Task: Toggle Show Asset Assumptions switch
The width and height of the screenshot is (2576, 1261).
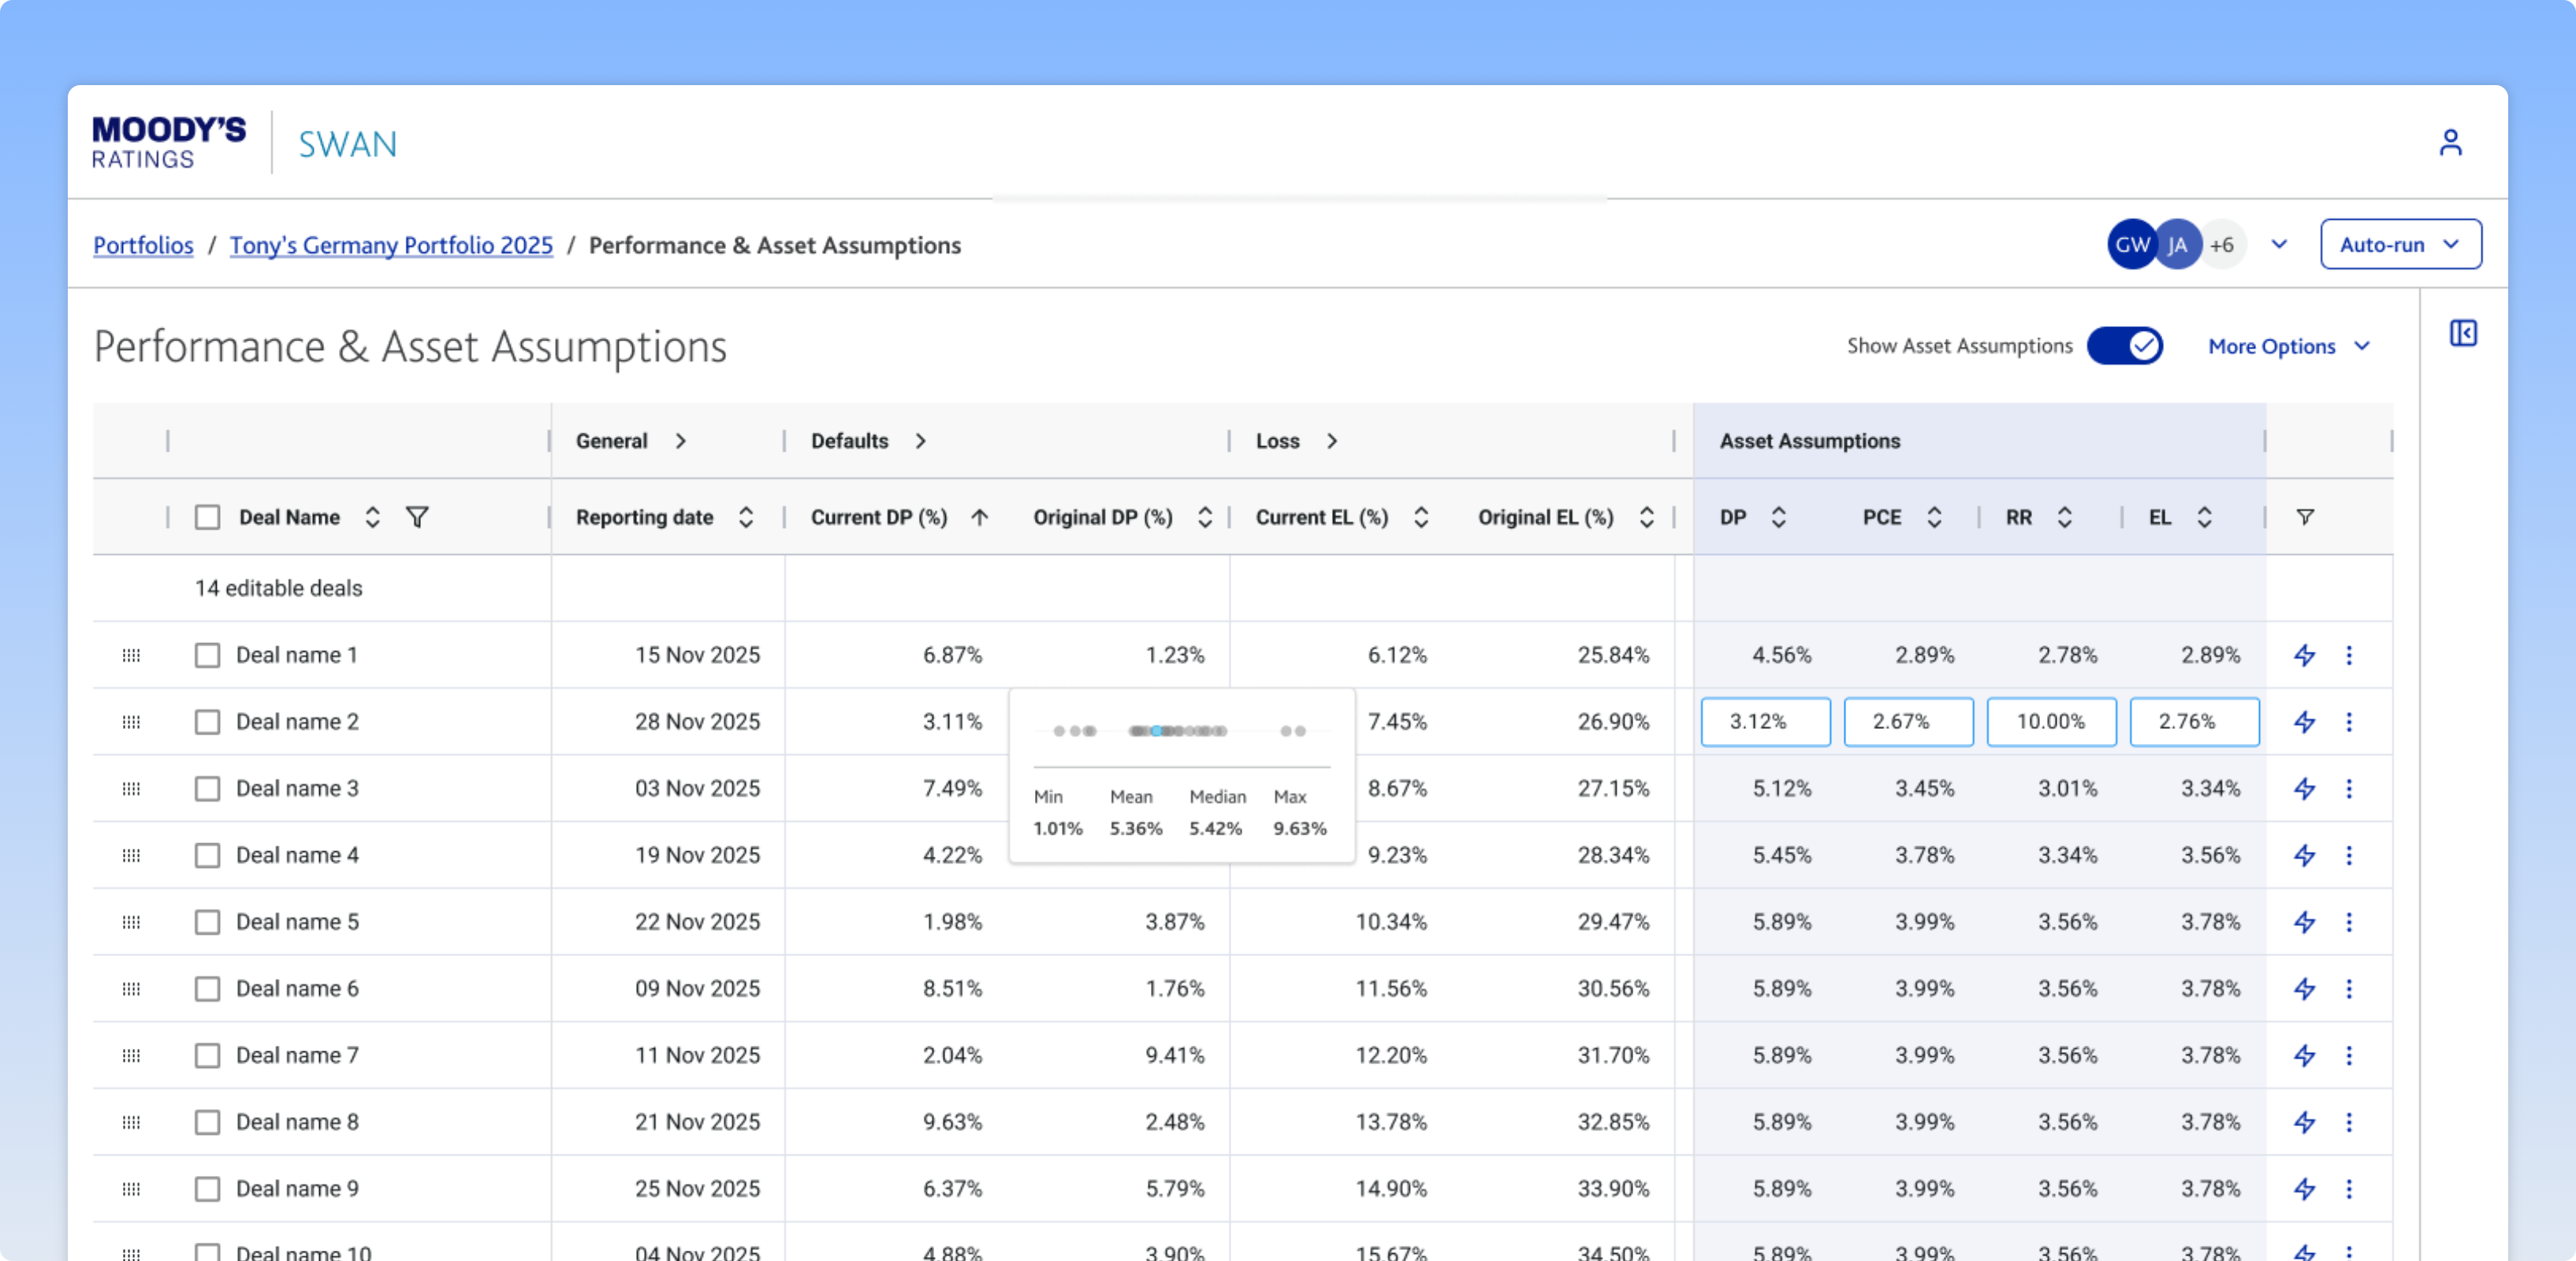Action: 2125,346
